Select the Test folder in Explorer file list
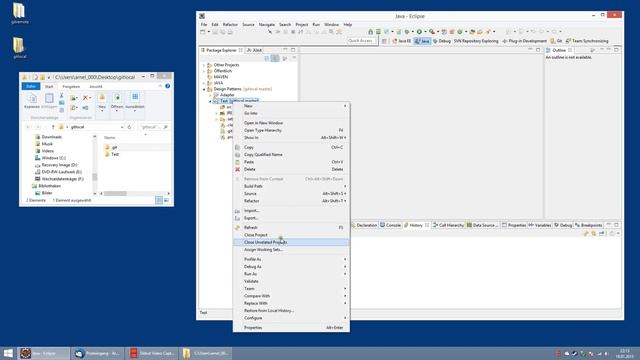 point(112,154)
